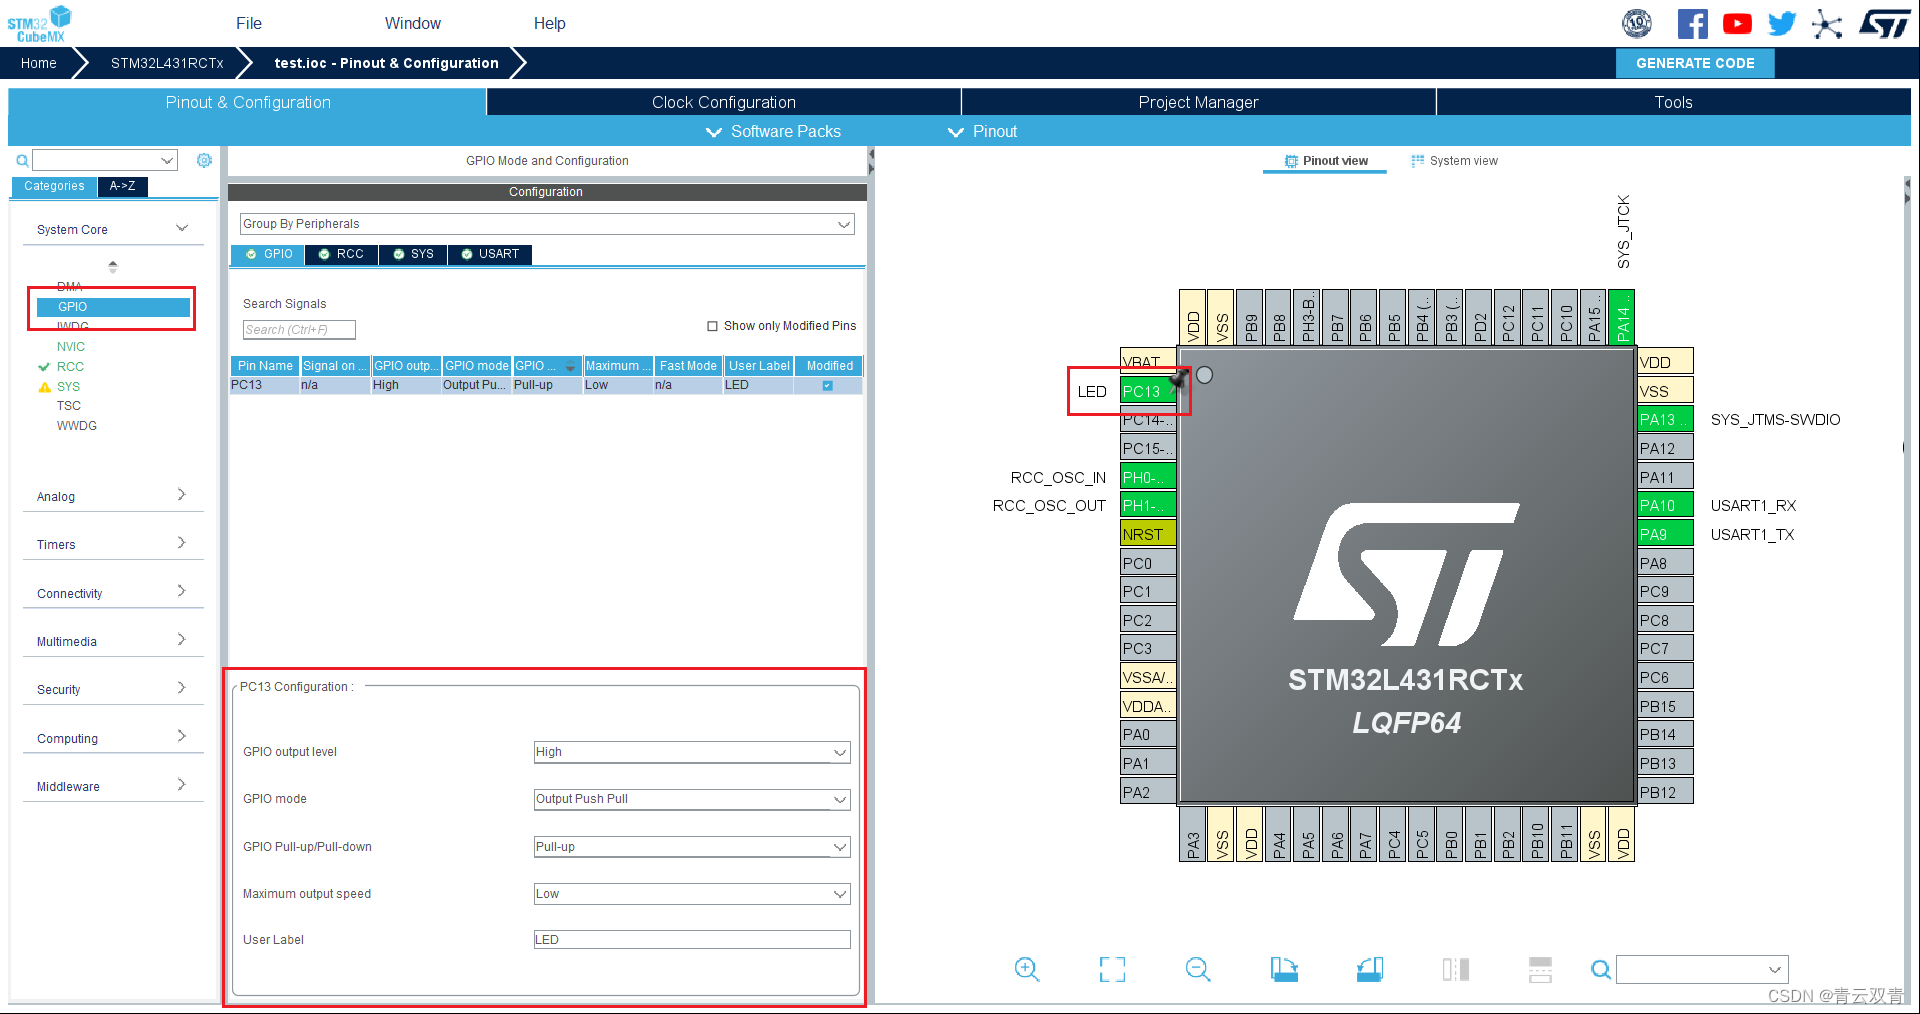Toggle Show only Modified Pins checkbox
Screen dimensions: 1920x1014
(x=712, y=326)
